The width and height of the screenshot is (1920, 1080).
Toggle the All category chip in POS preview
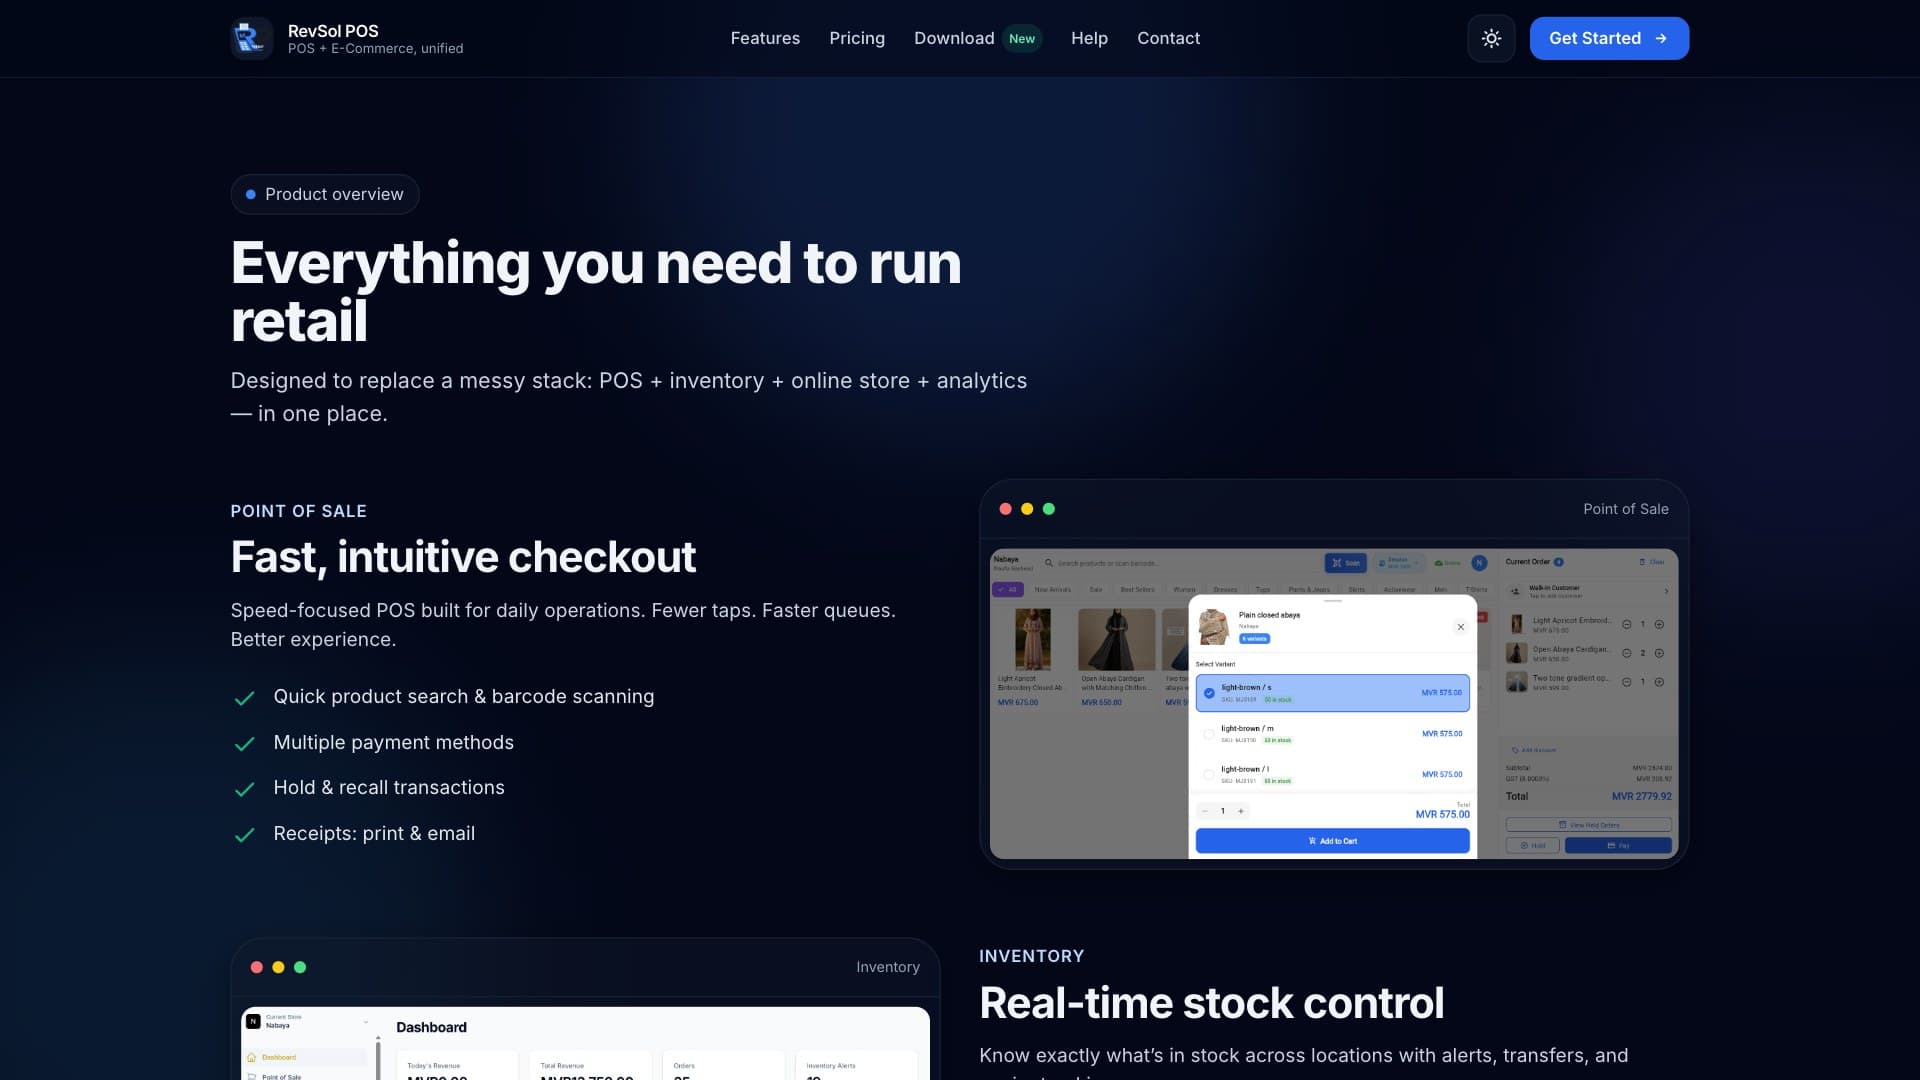coord(1008,590)
